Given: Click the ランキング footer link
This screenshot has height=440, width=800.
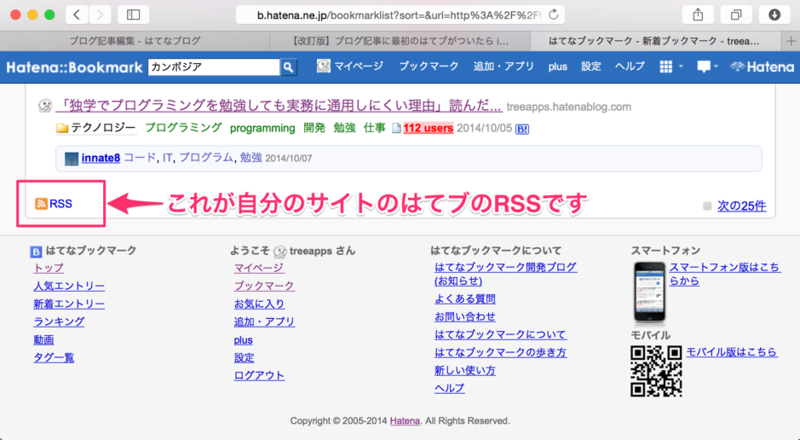Looking at the screenshot, I should tap(59, 322).
